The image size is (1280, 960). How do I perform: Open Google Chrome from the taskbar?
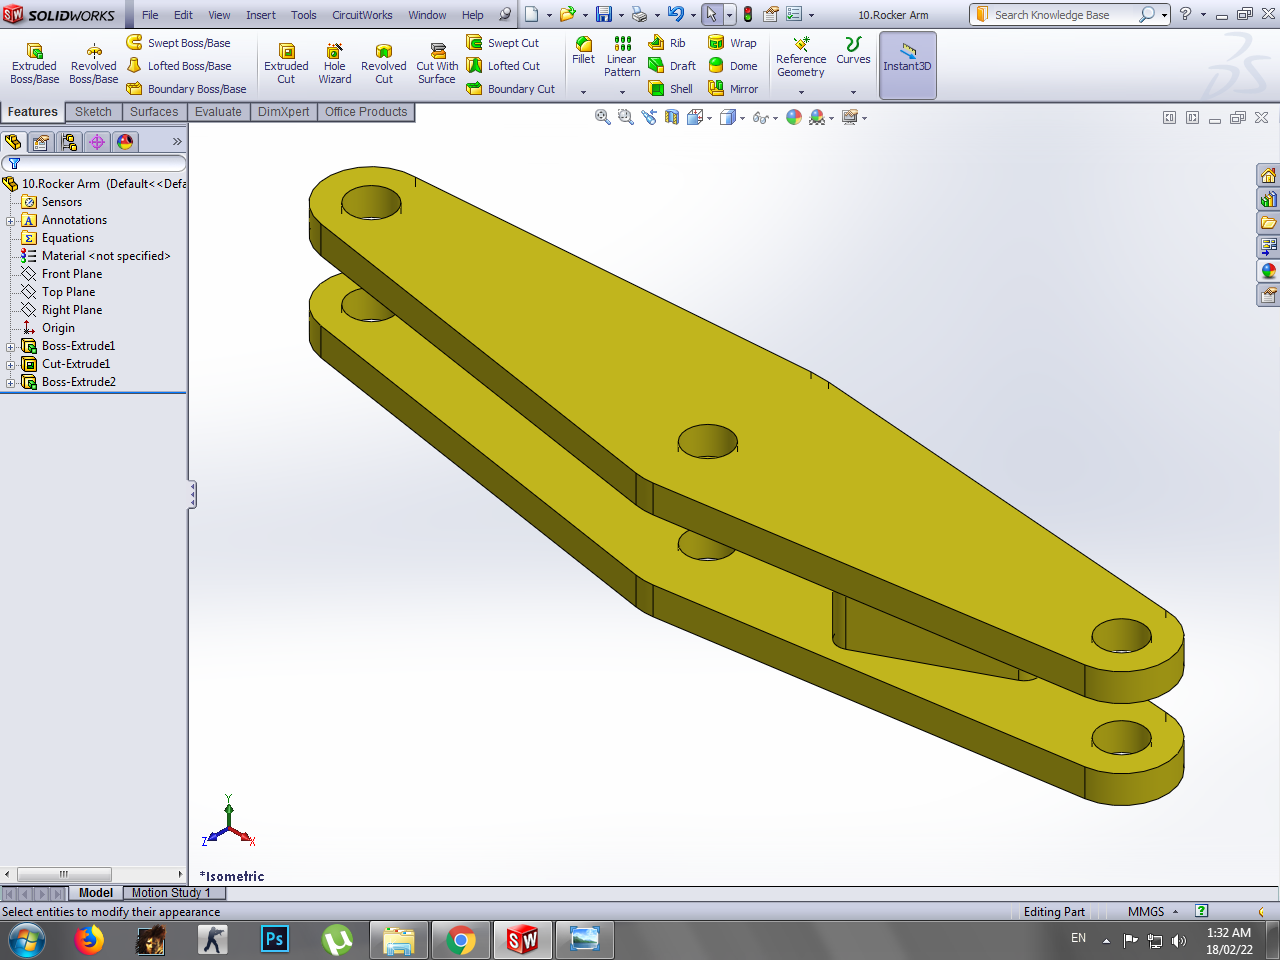[x=461, y=940]
